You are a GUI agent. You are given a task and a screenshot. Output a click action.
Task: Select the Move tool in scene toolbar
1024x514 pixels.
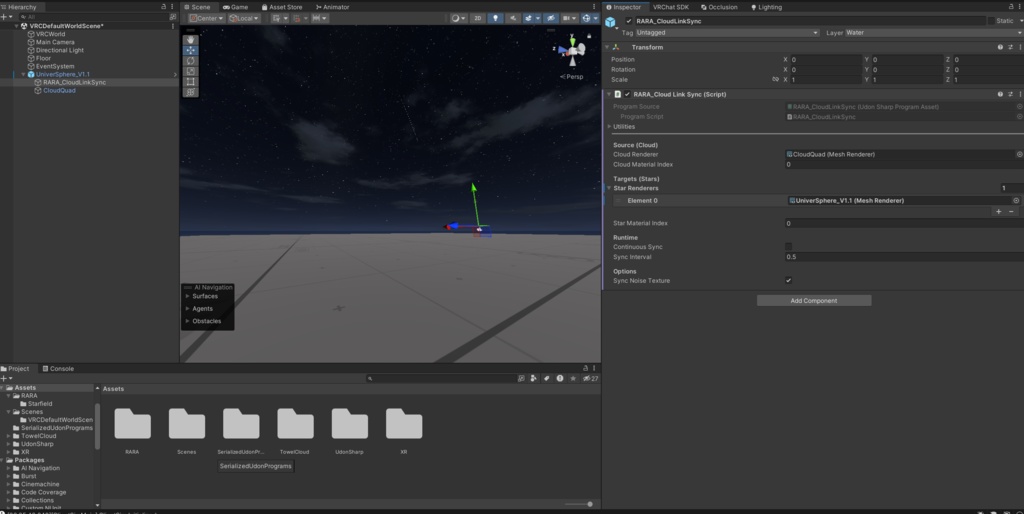tap(191, 50)
